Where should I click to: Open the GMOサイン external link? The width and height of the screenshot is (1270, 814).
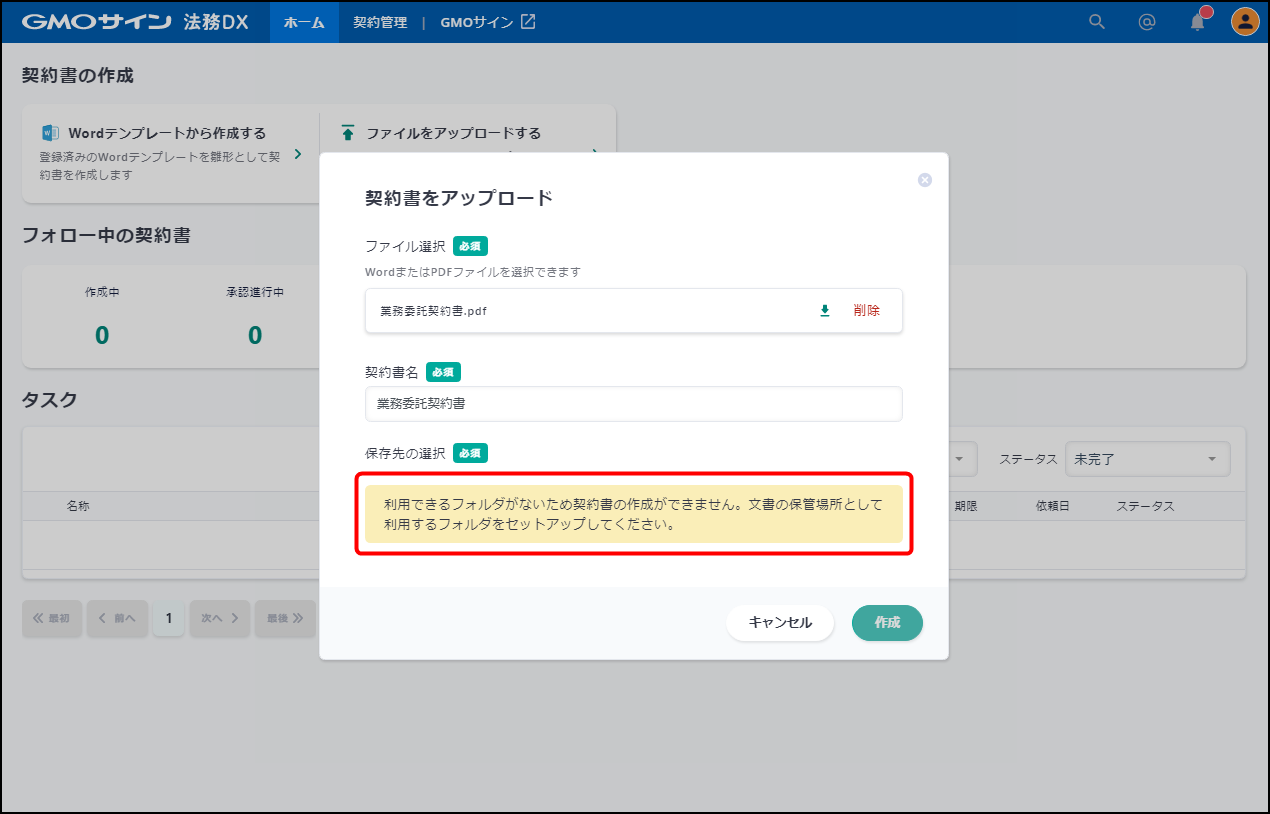488,22
